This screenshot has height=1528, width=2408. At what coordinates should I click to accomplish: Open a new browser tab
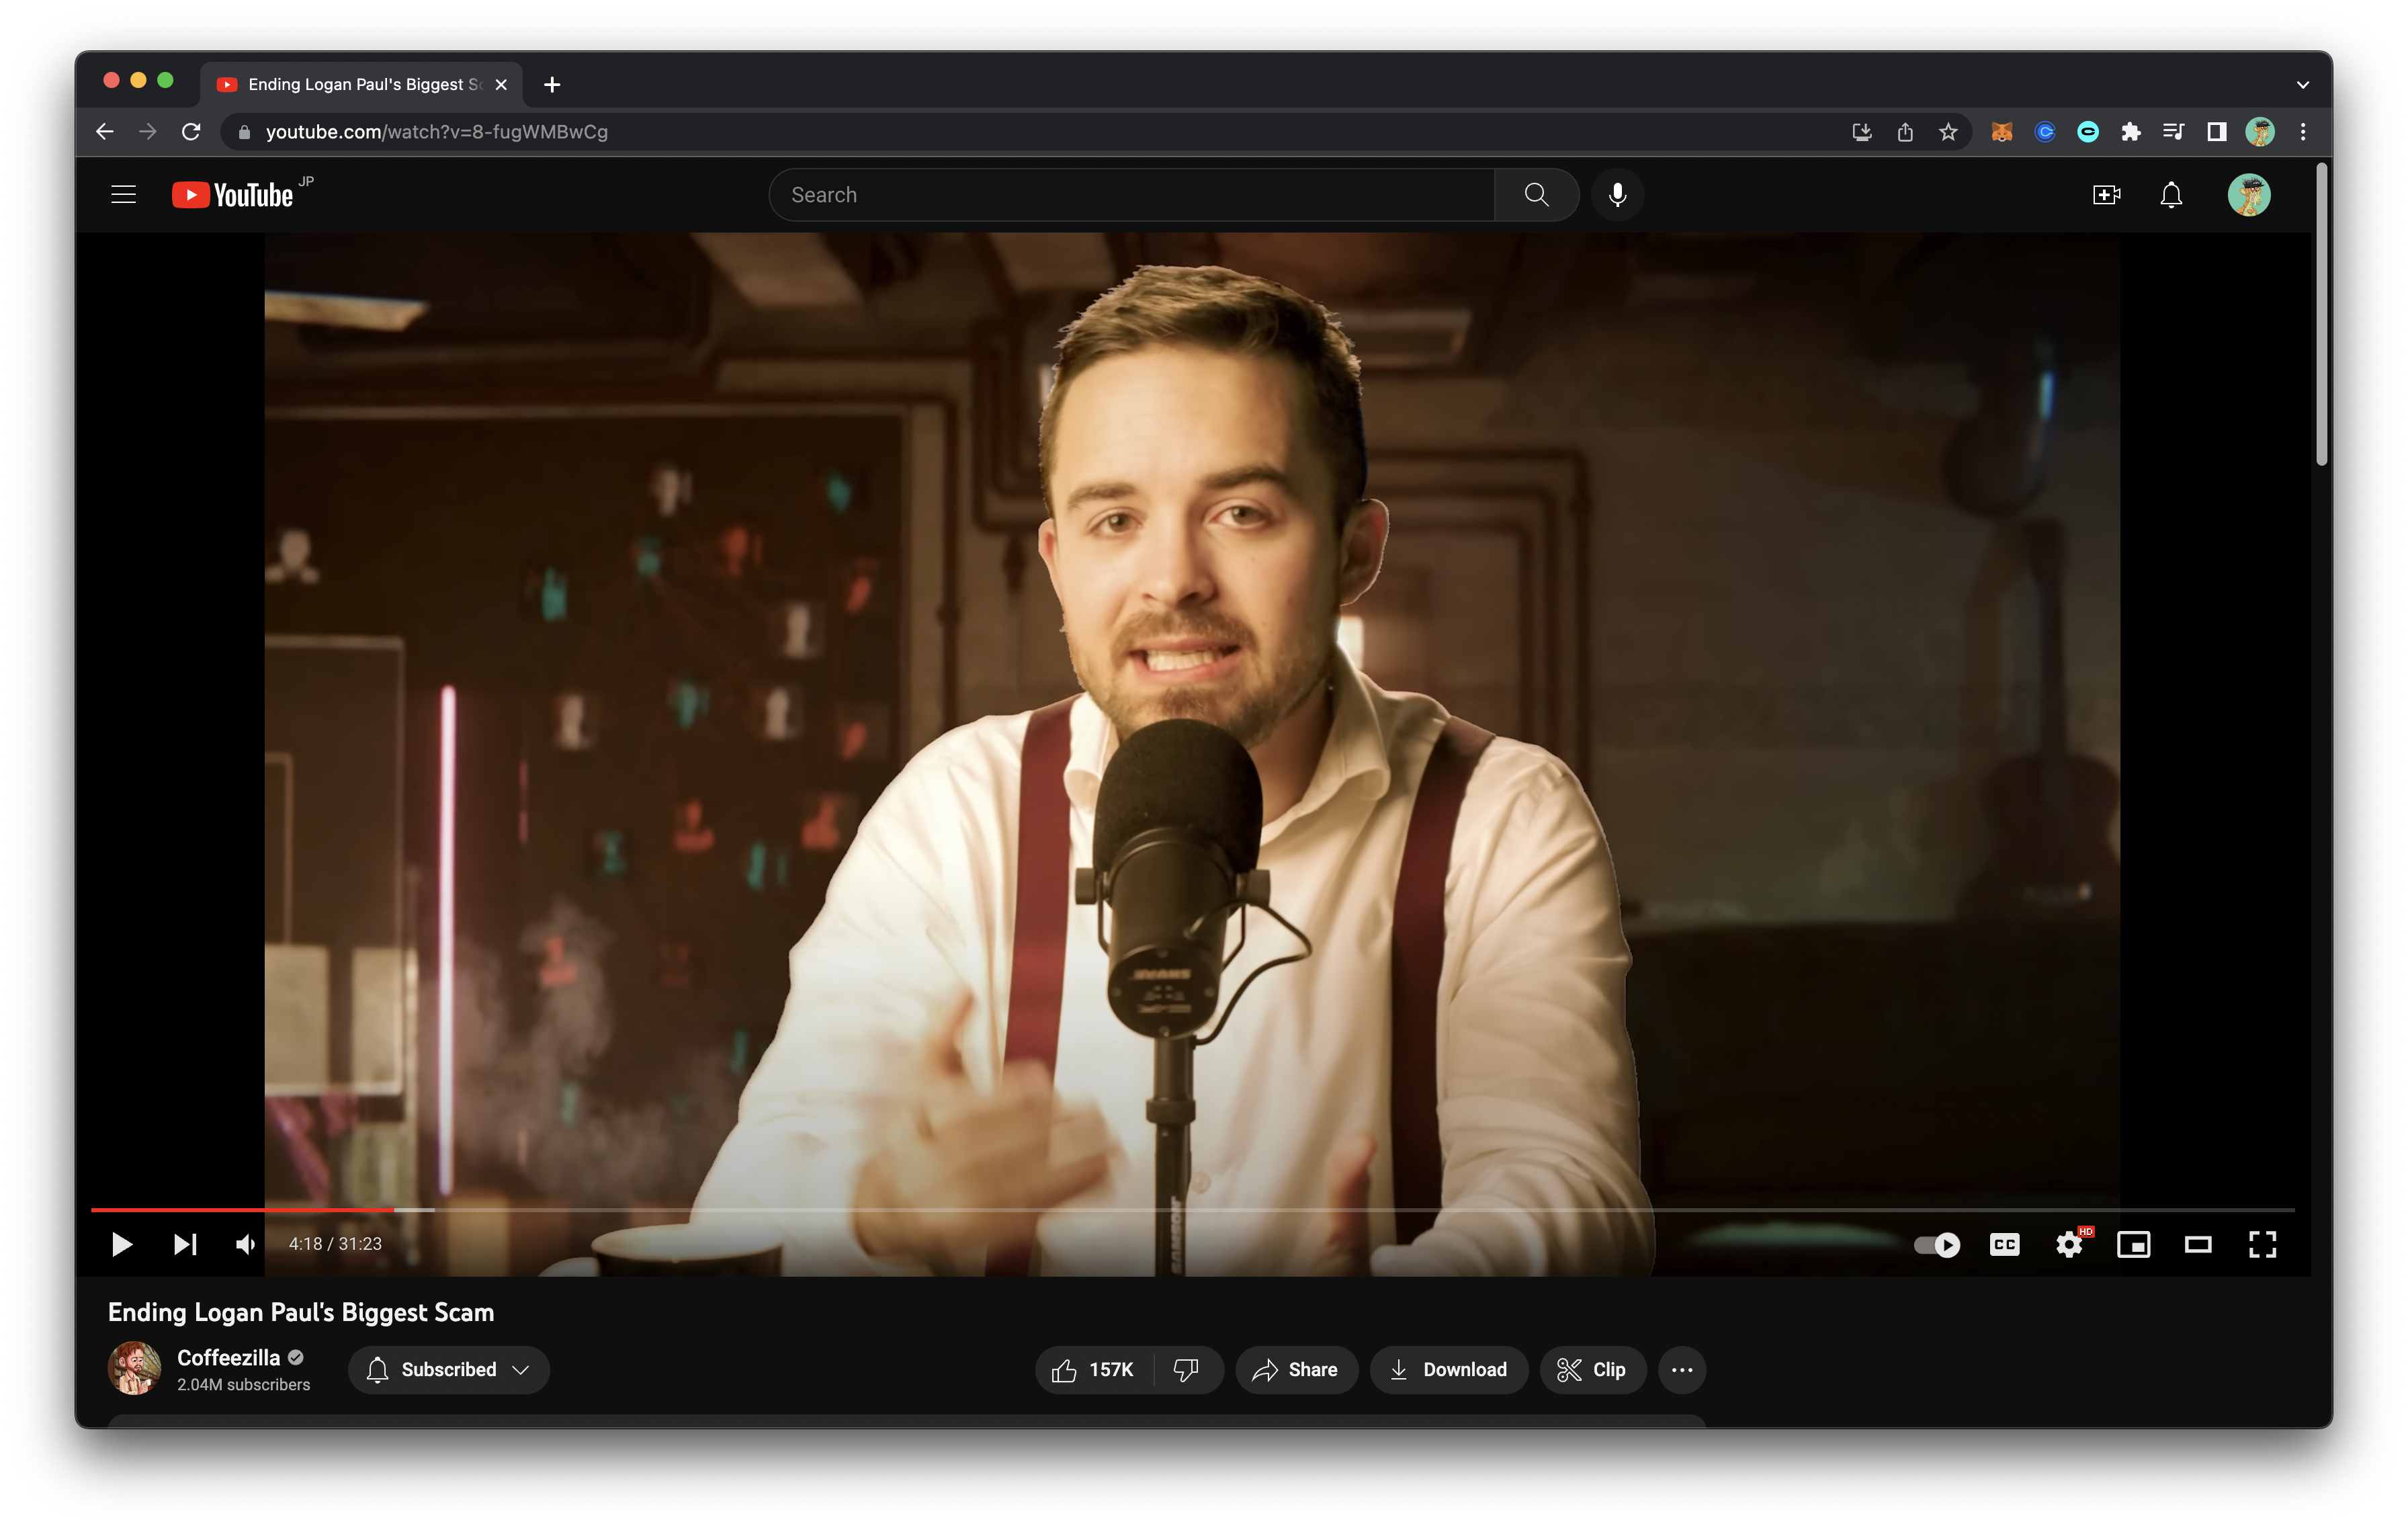(x=552, y=85)
